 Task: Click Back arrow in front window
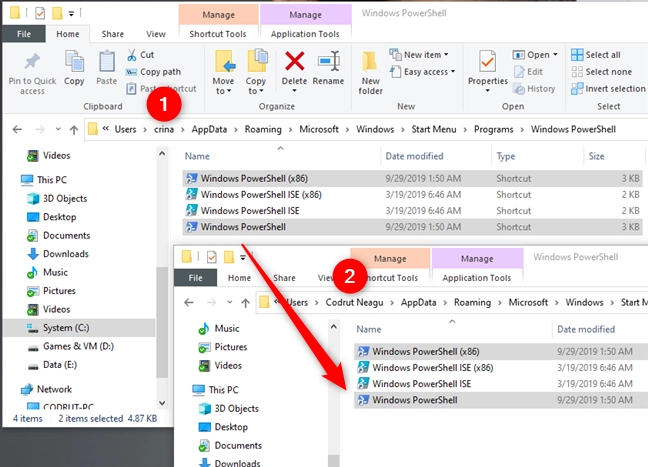tap(189, 303)
